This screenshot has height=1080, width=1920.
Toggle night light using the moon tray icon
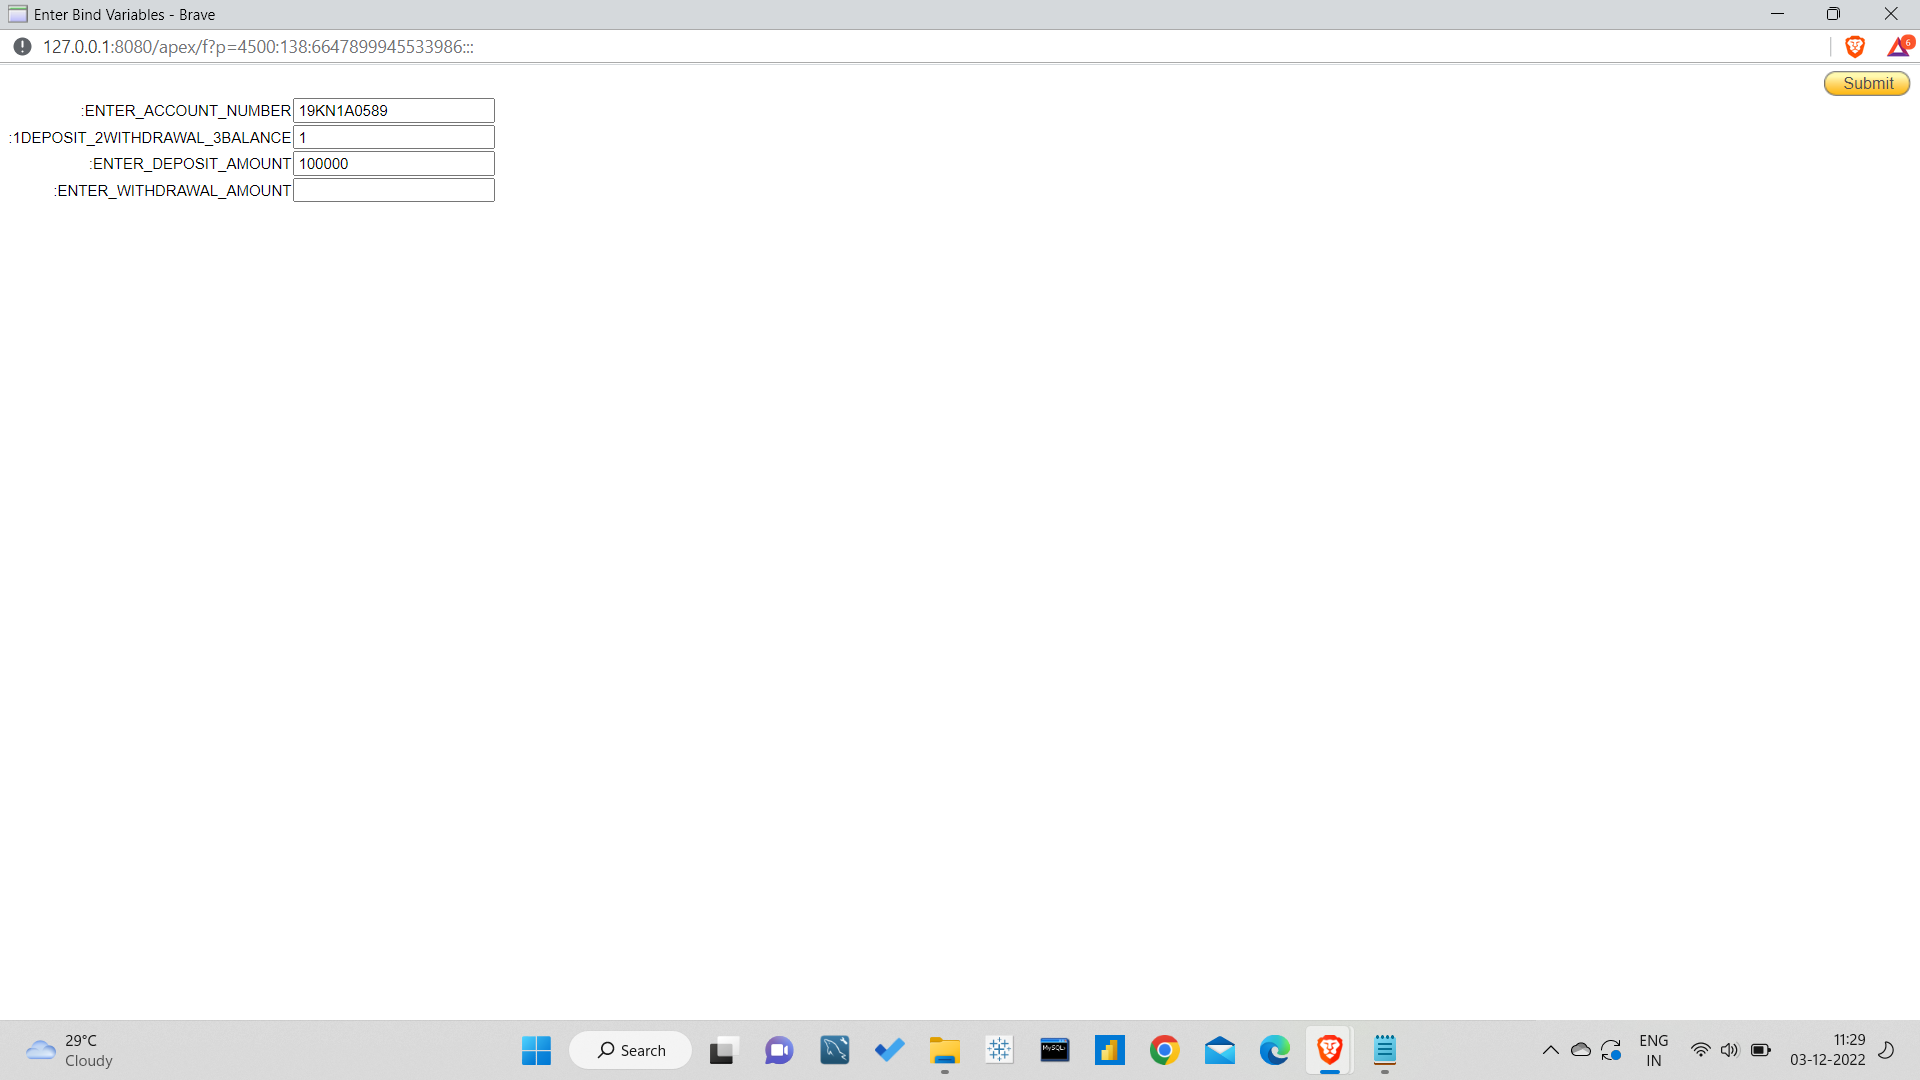[1886, 1050]
